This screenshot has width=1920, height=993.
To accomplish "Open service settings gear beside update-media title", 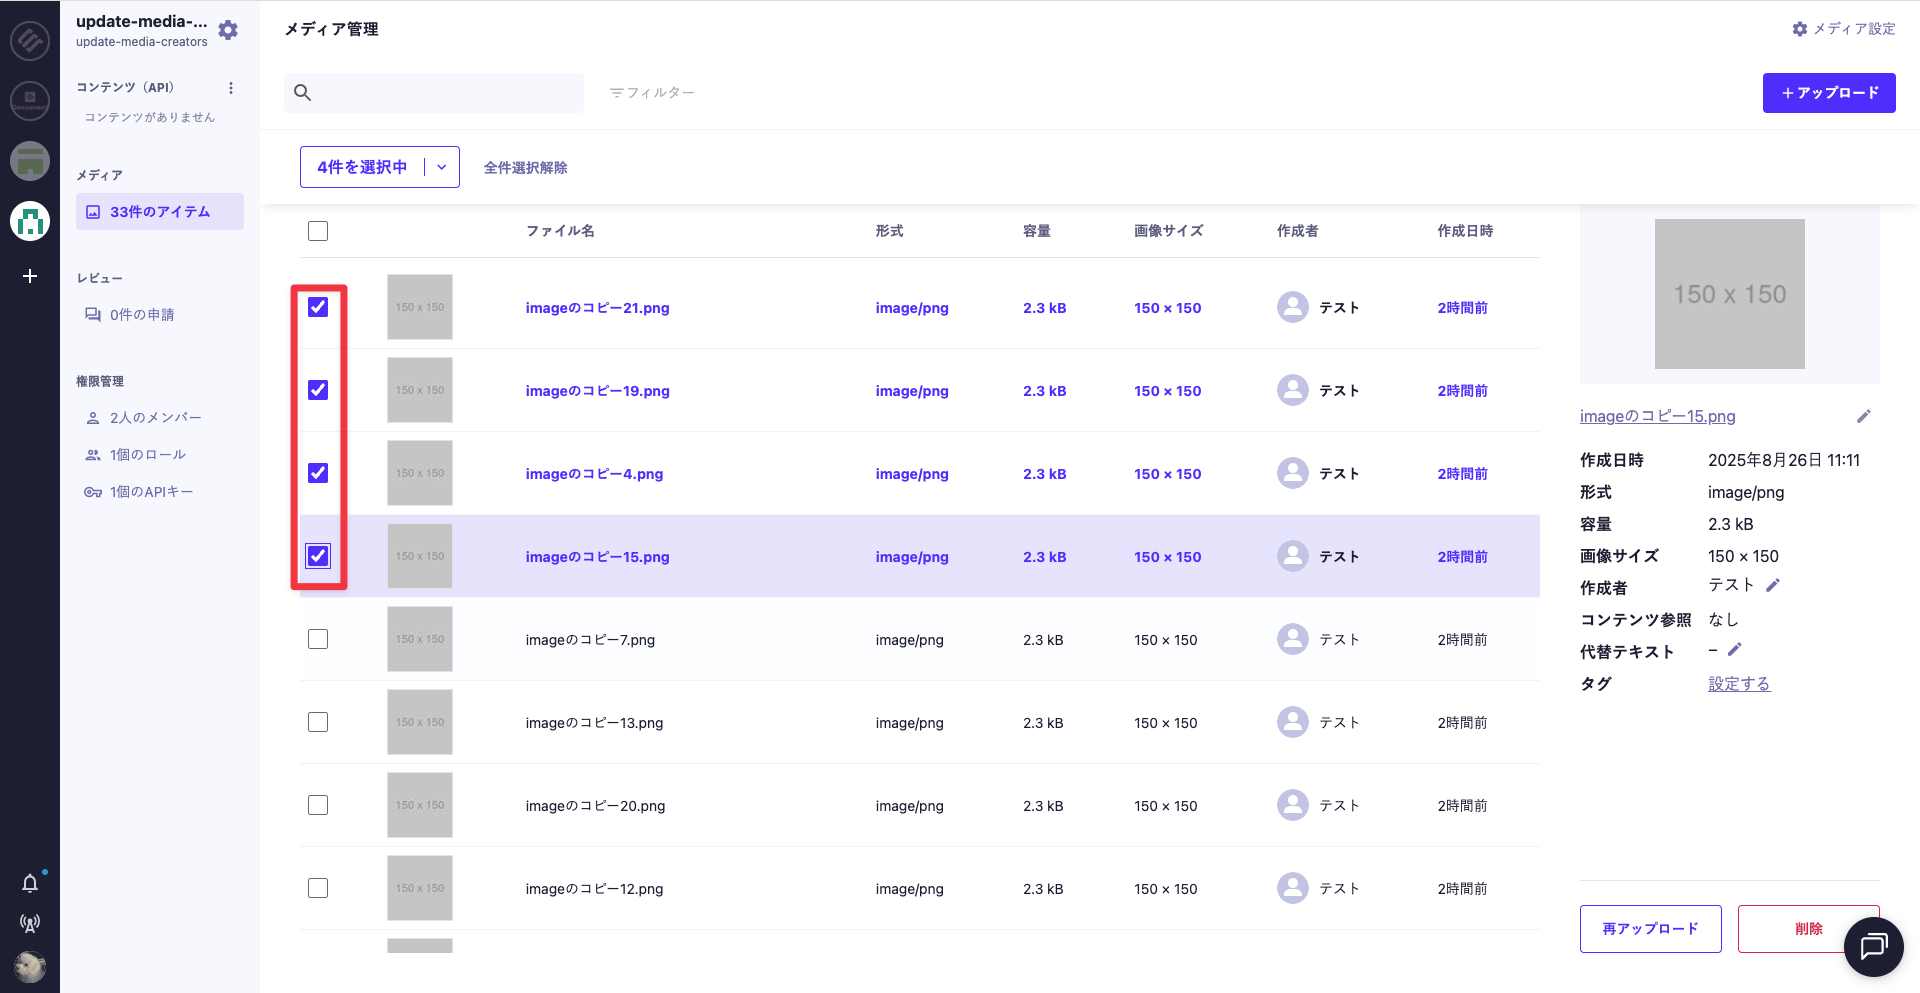I will point(228,30).
